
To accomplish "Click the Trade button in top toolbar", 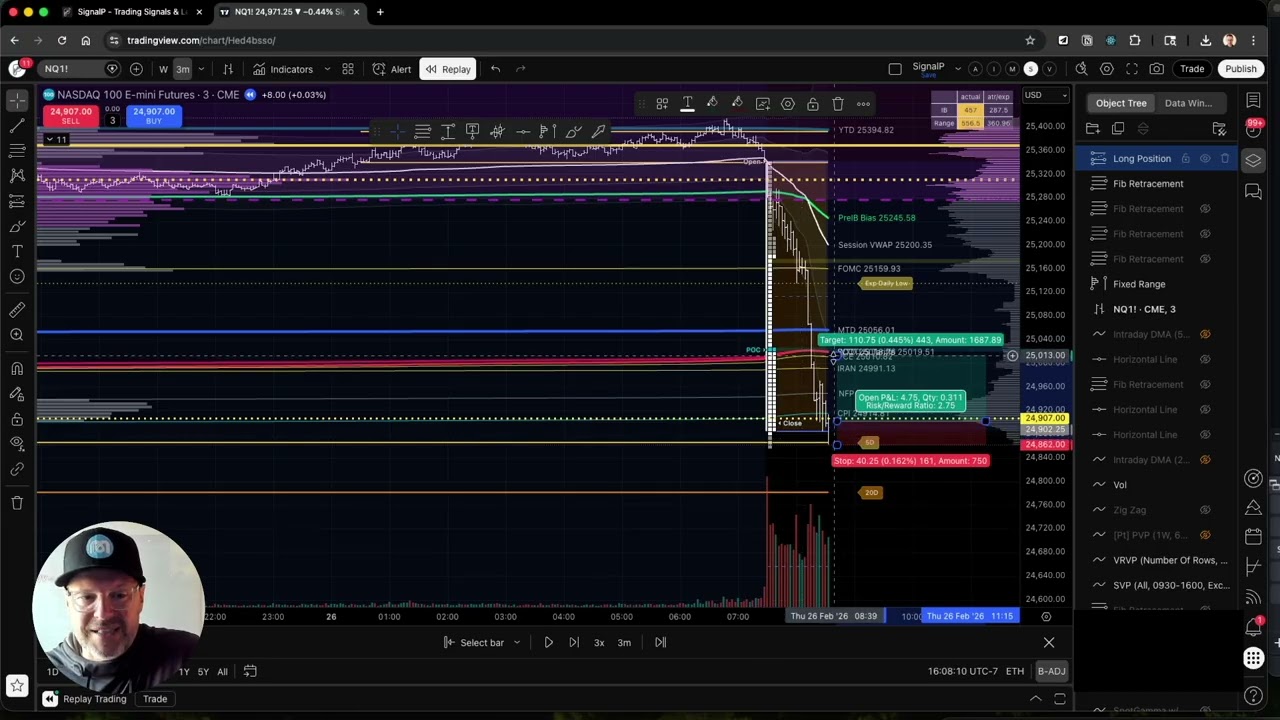I will 1192,69.
